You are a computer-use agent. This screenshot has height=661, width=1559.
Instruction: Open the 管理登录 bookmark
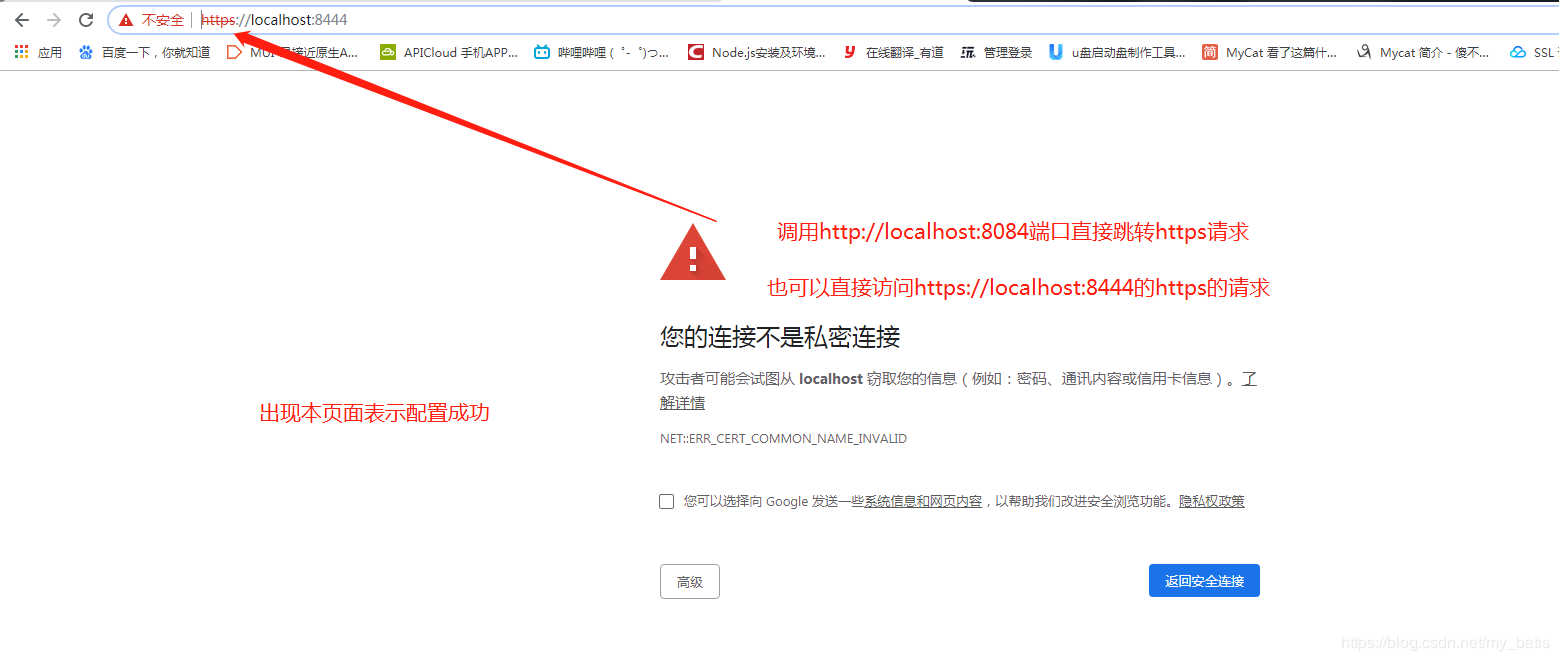996,52
